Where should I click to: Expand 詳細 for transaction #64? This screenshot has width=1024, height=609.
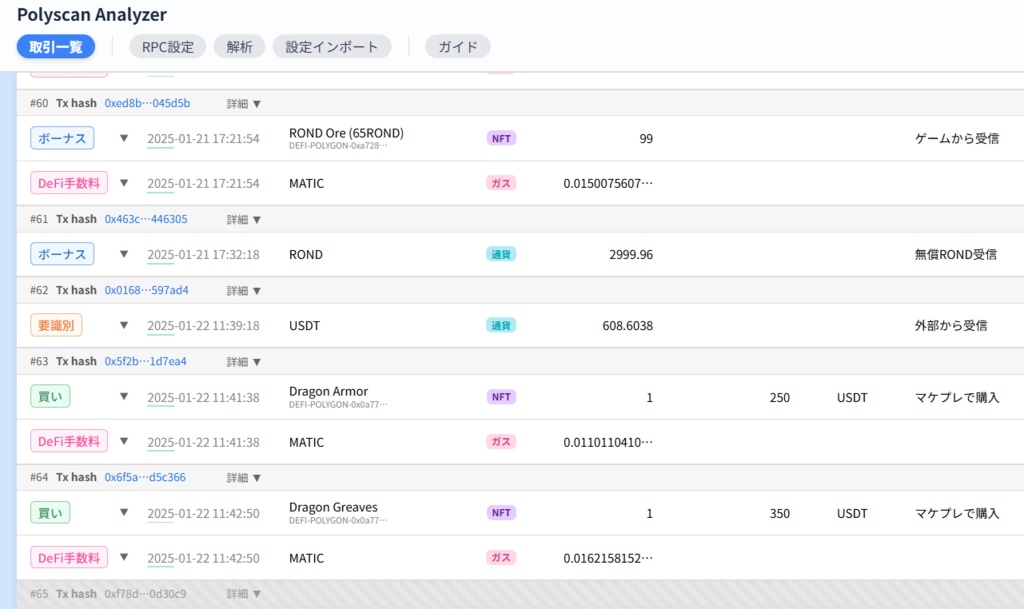click(243, 477)
